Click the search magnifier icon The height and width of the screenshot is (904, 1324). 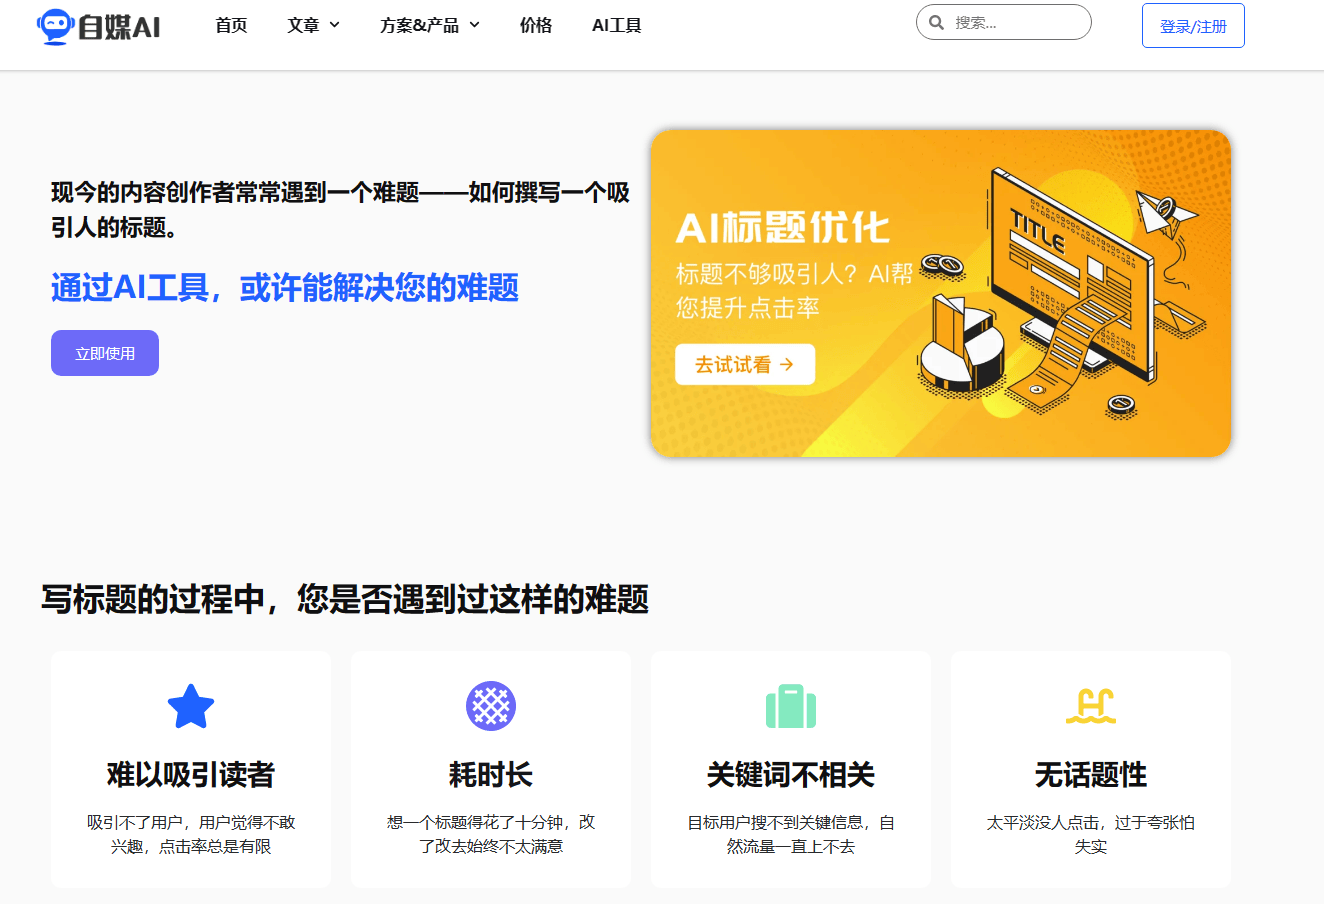(x=937, y=22)
